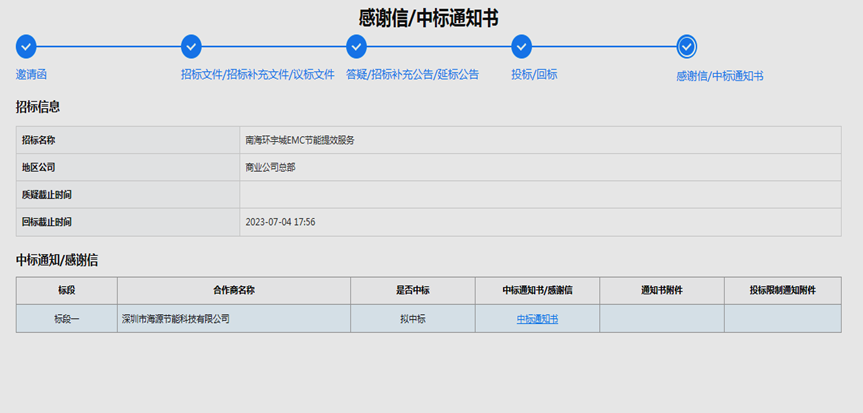Select the 标段一 row cell

click(x=66, y=319)
